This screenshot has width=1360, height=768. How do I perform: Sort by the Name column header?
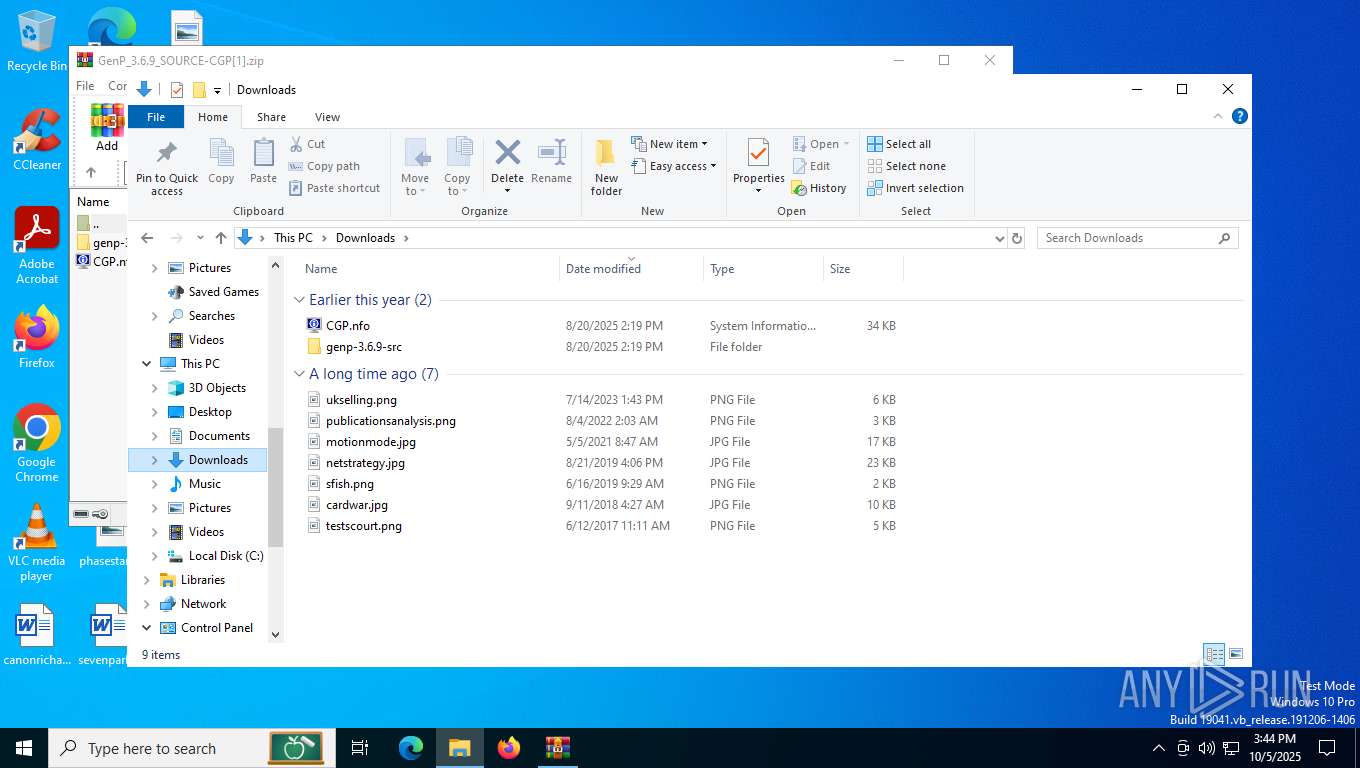428,269
